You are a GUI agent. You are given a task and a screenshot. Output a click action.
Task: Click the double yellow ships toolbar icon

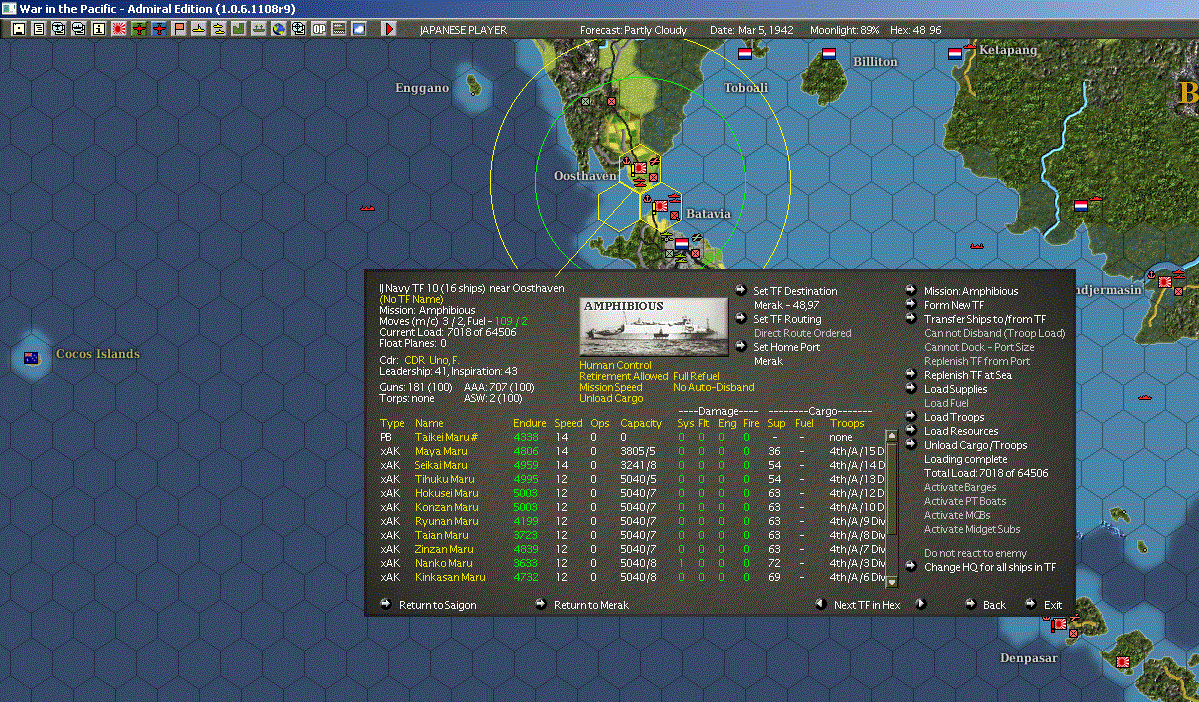click(218, 29)
